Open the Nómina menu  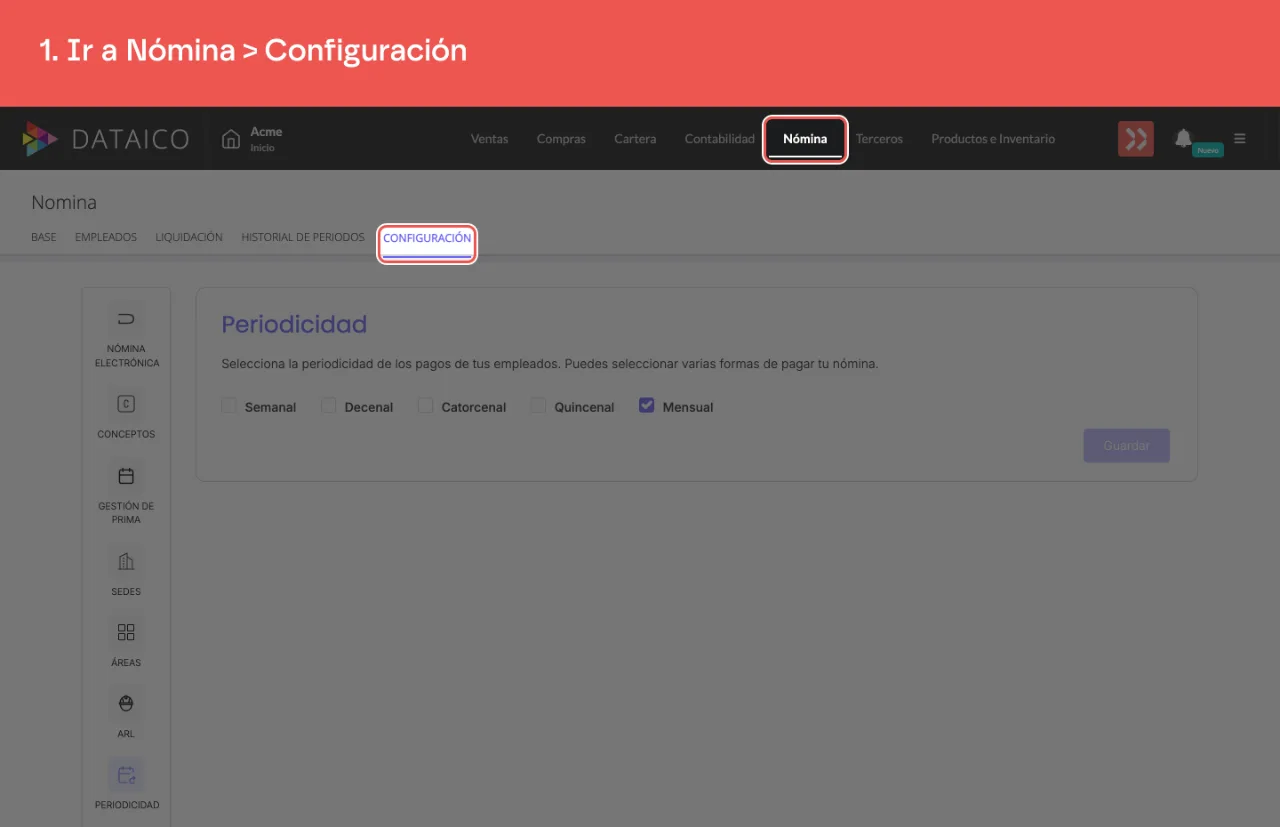click(805, 139)
